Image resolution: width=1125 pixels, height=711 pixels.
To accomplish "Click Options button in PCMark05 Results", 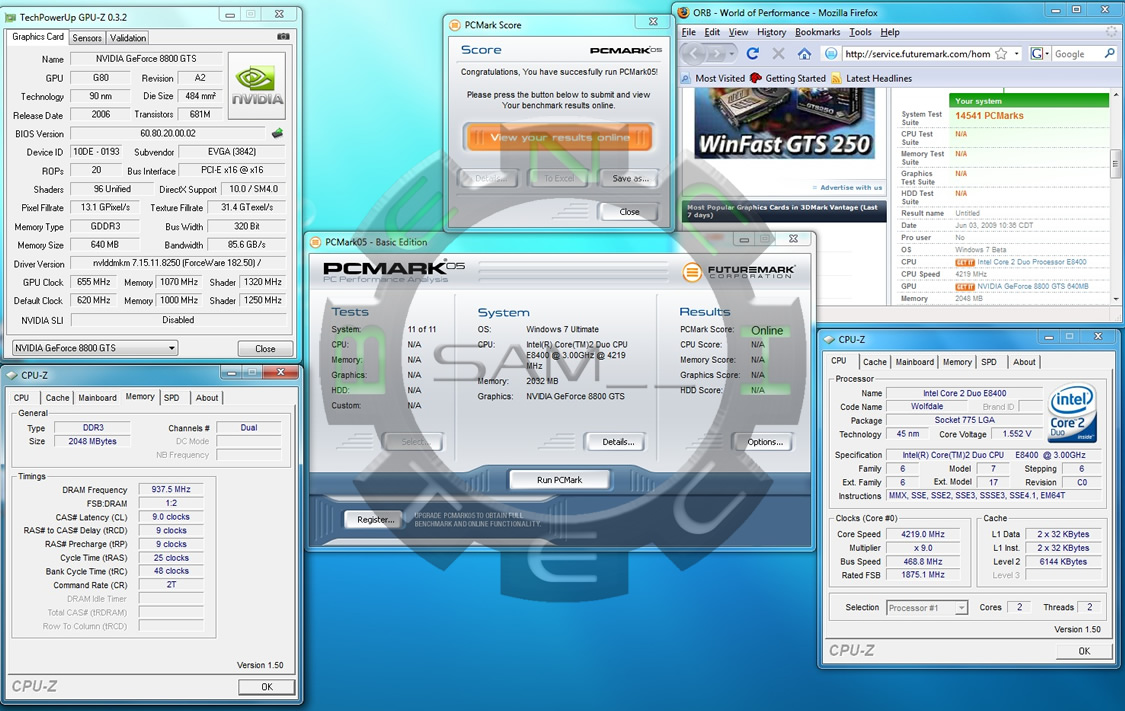I will pyautogui.click(x=764, y=442).
